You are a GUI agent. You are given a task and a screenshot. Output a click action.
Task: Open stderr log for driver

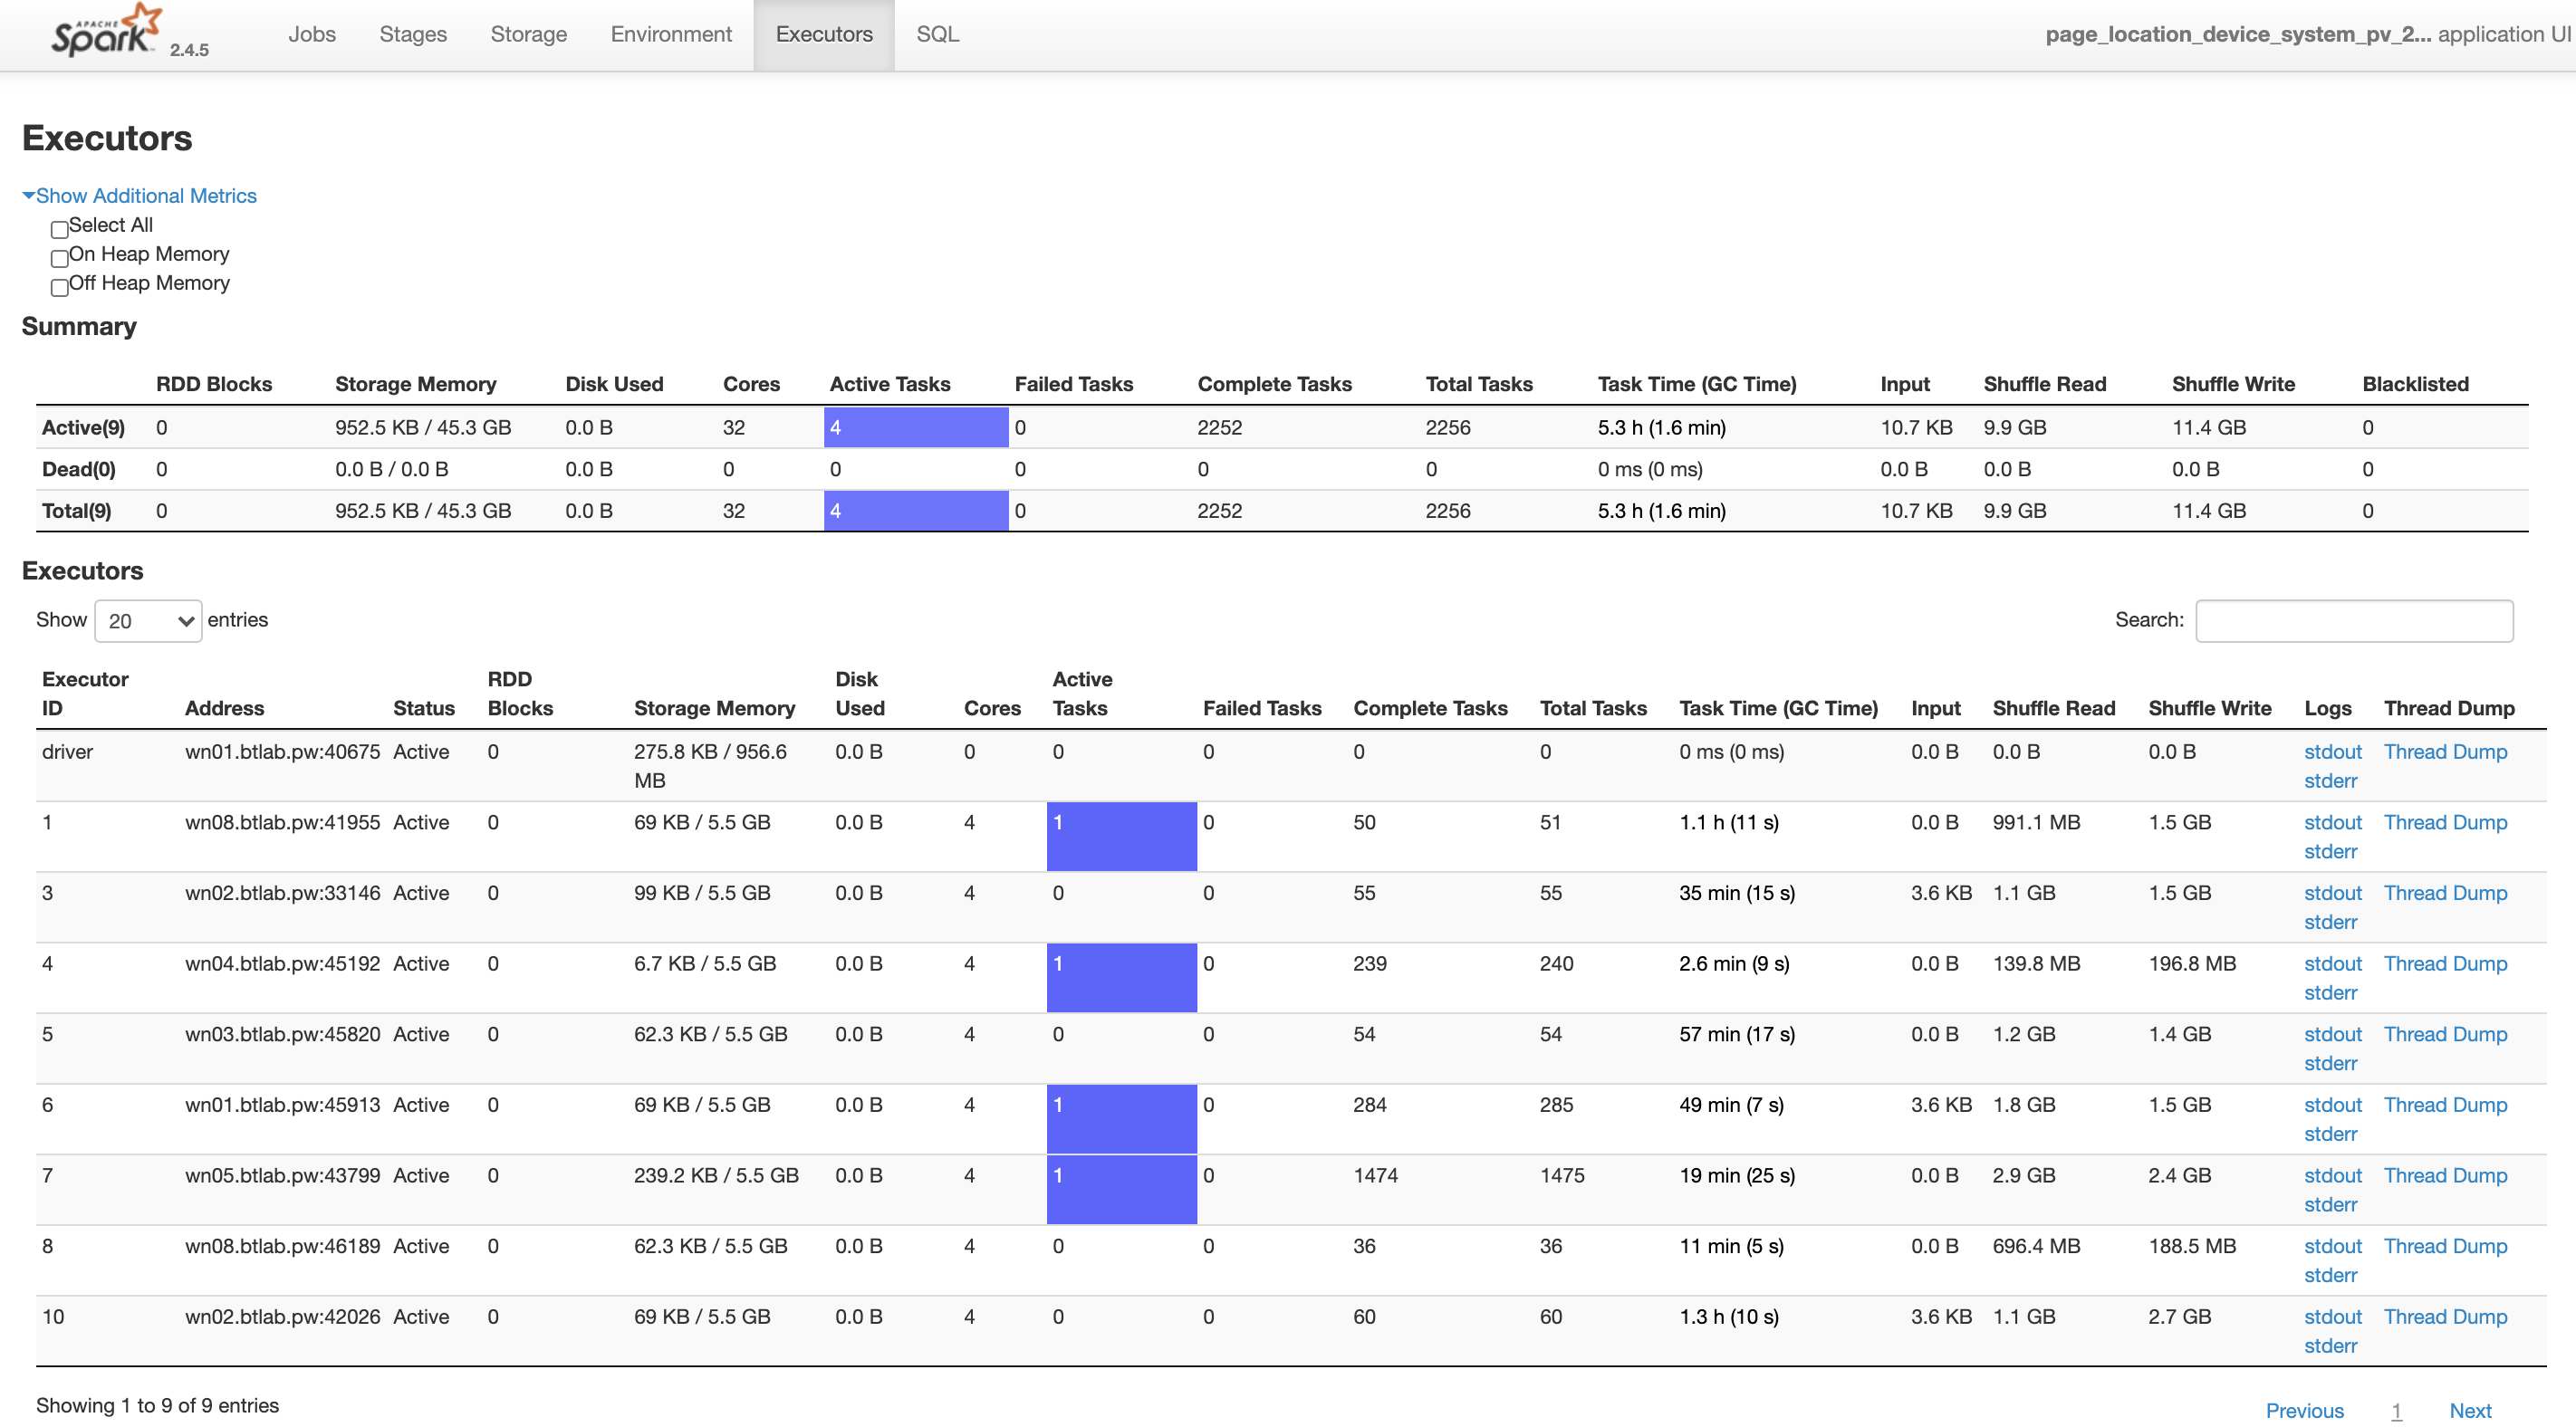coord(2330,781)
